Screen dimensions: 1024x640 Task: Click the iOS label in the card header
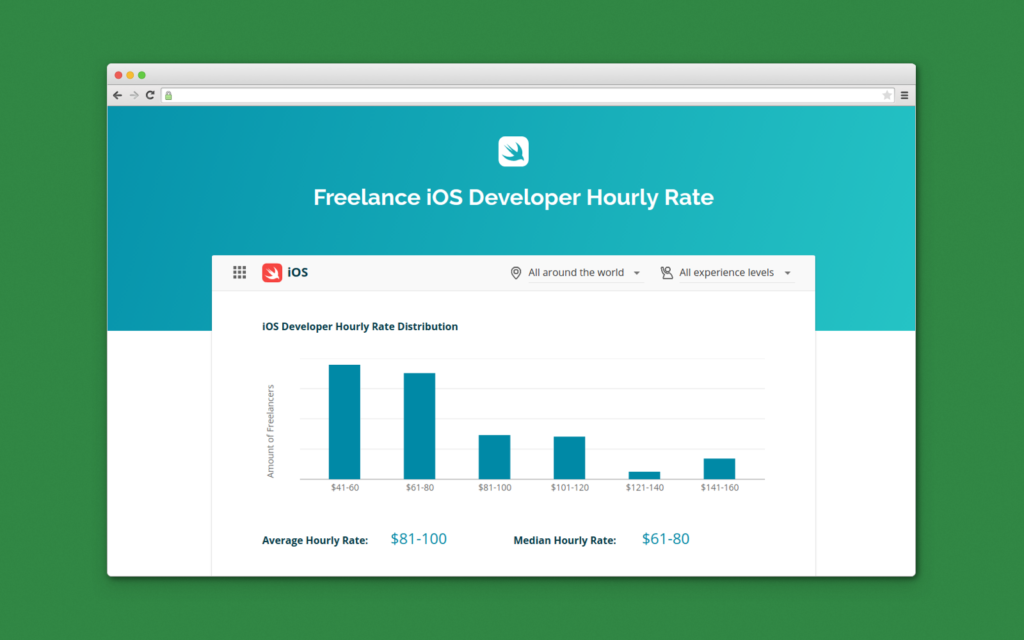pos(298,272)
